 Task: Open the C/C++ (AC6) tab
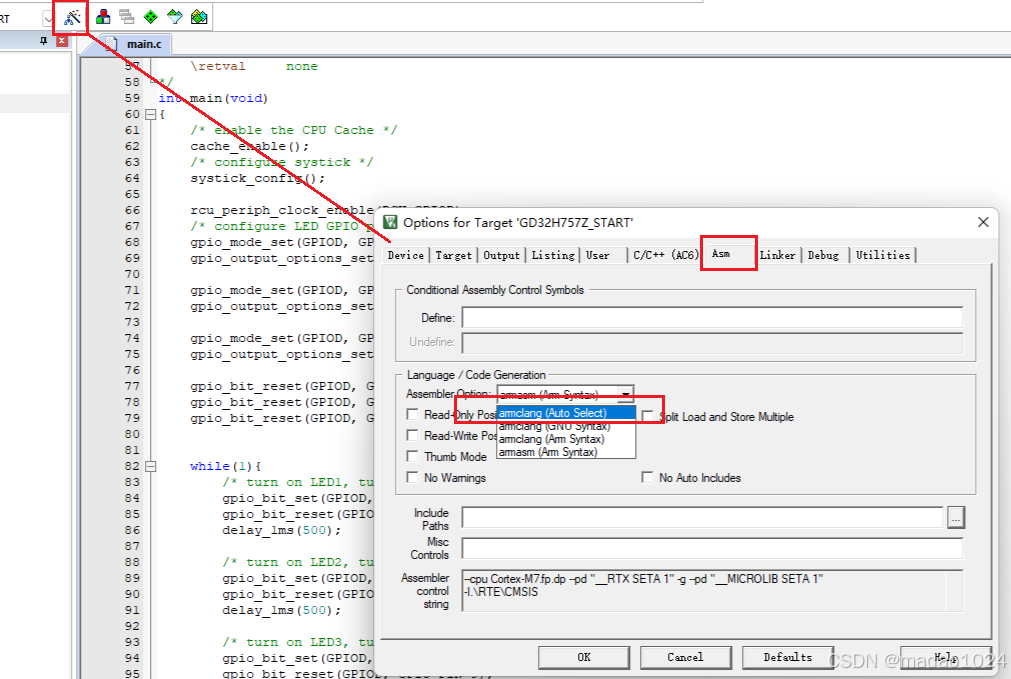click(x=665, y=255)
